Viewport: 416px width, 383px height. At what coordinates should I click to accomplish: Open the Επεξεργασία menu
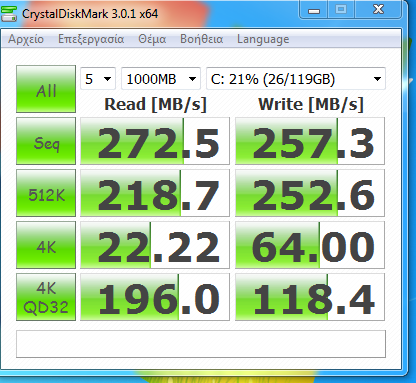click(x=91, y=39)
